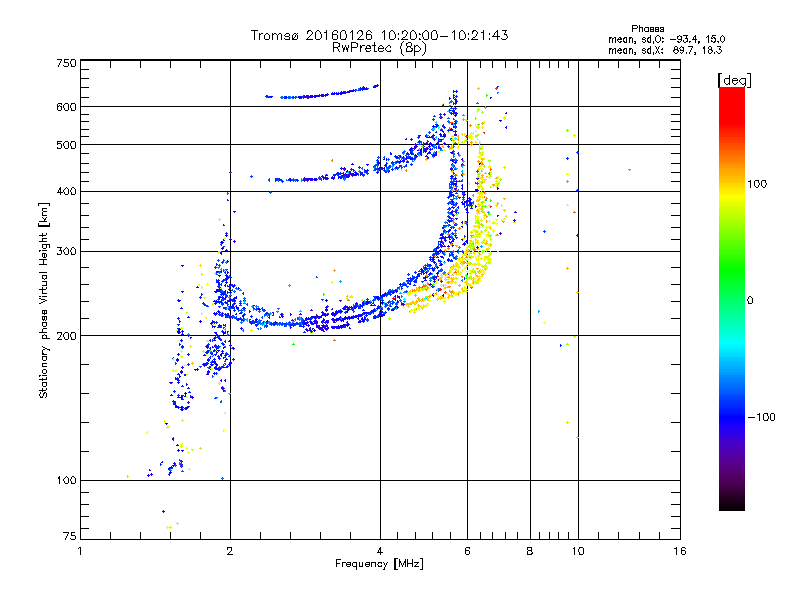
Task: Click the x-axis tick label '16'
Action: (x=680, y=551)
